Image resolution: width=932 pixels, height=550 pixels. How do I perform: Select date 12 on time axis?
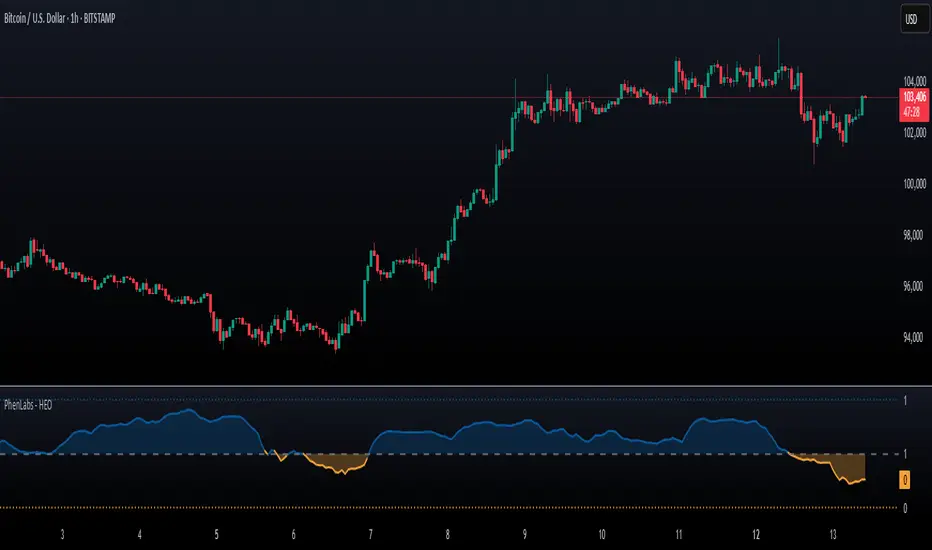pos(755,535)
